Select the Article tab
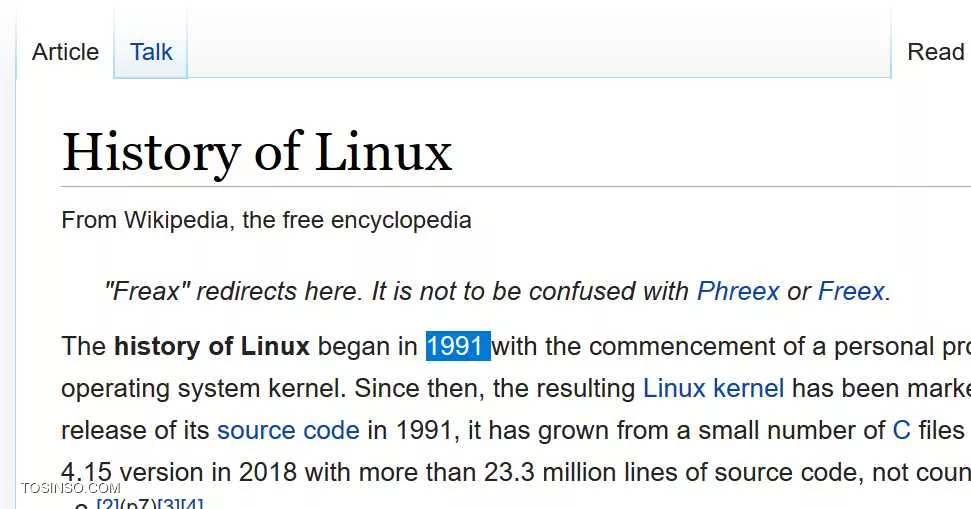This screenshot has height=509, width=971. [x=65, y=52]
